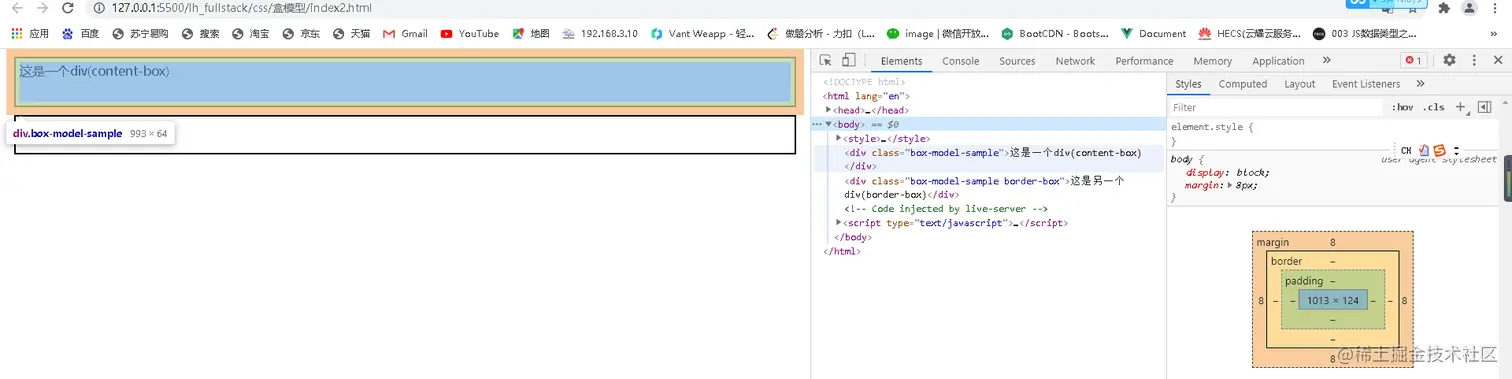
Task: Toggle the .cls class editor
Action: click(x=1434, y=107)
